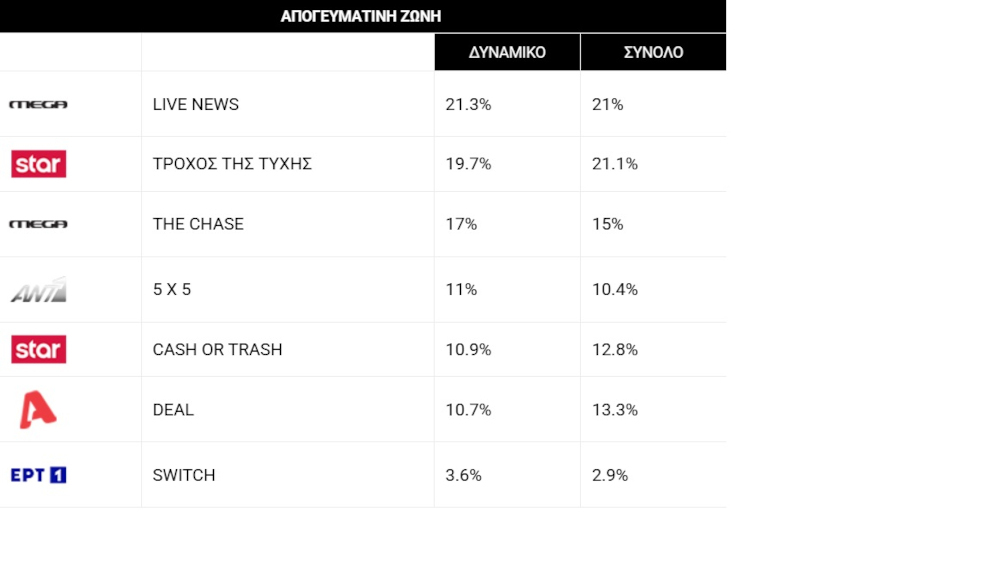Viewport: 1000px width, 567px height.
Task: Click the 21.3% ΔΥΝΑΜΙΚΟ value for LIVE NEWS
Action: click(468, 105)
